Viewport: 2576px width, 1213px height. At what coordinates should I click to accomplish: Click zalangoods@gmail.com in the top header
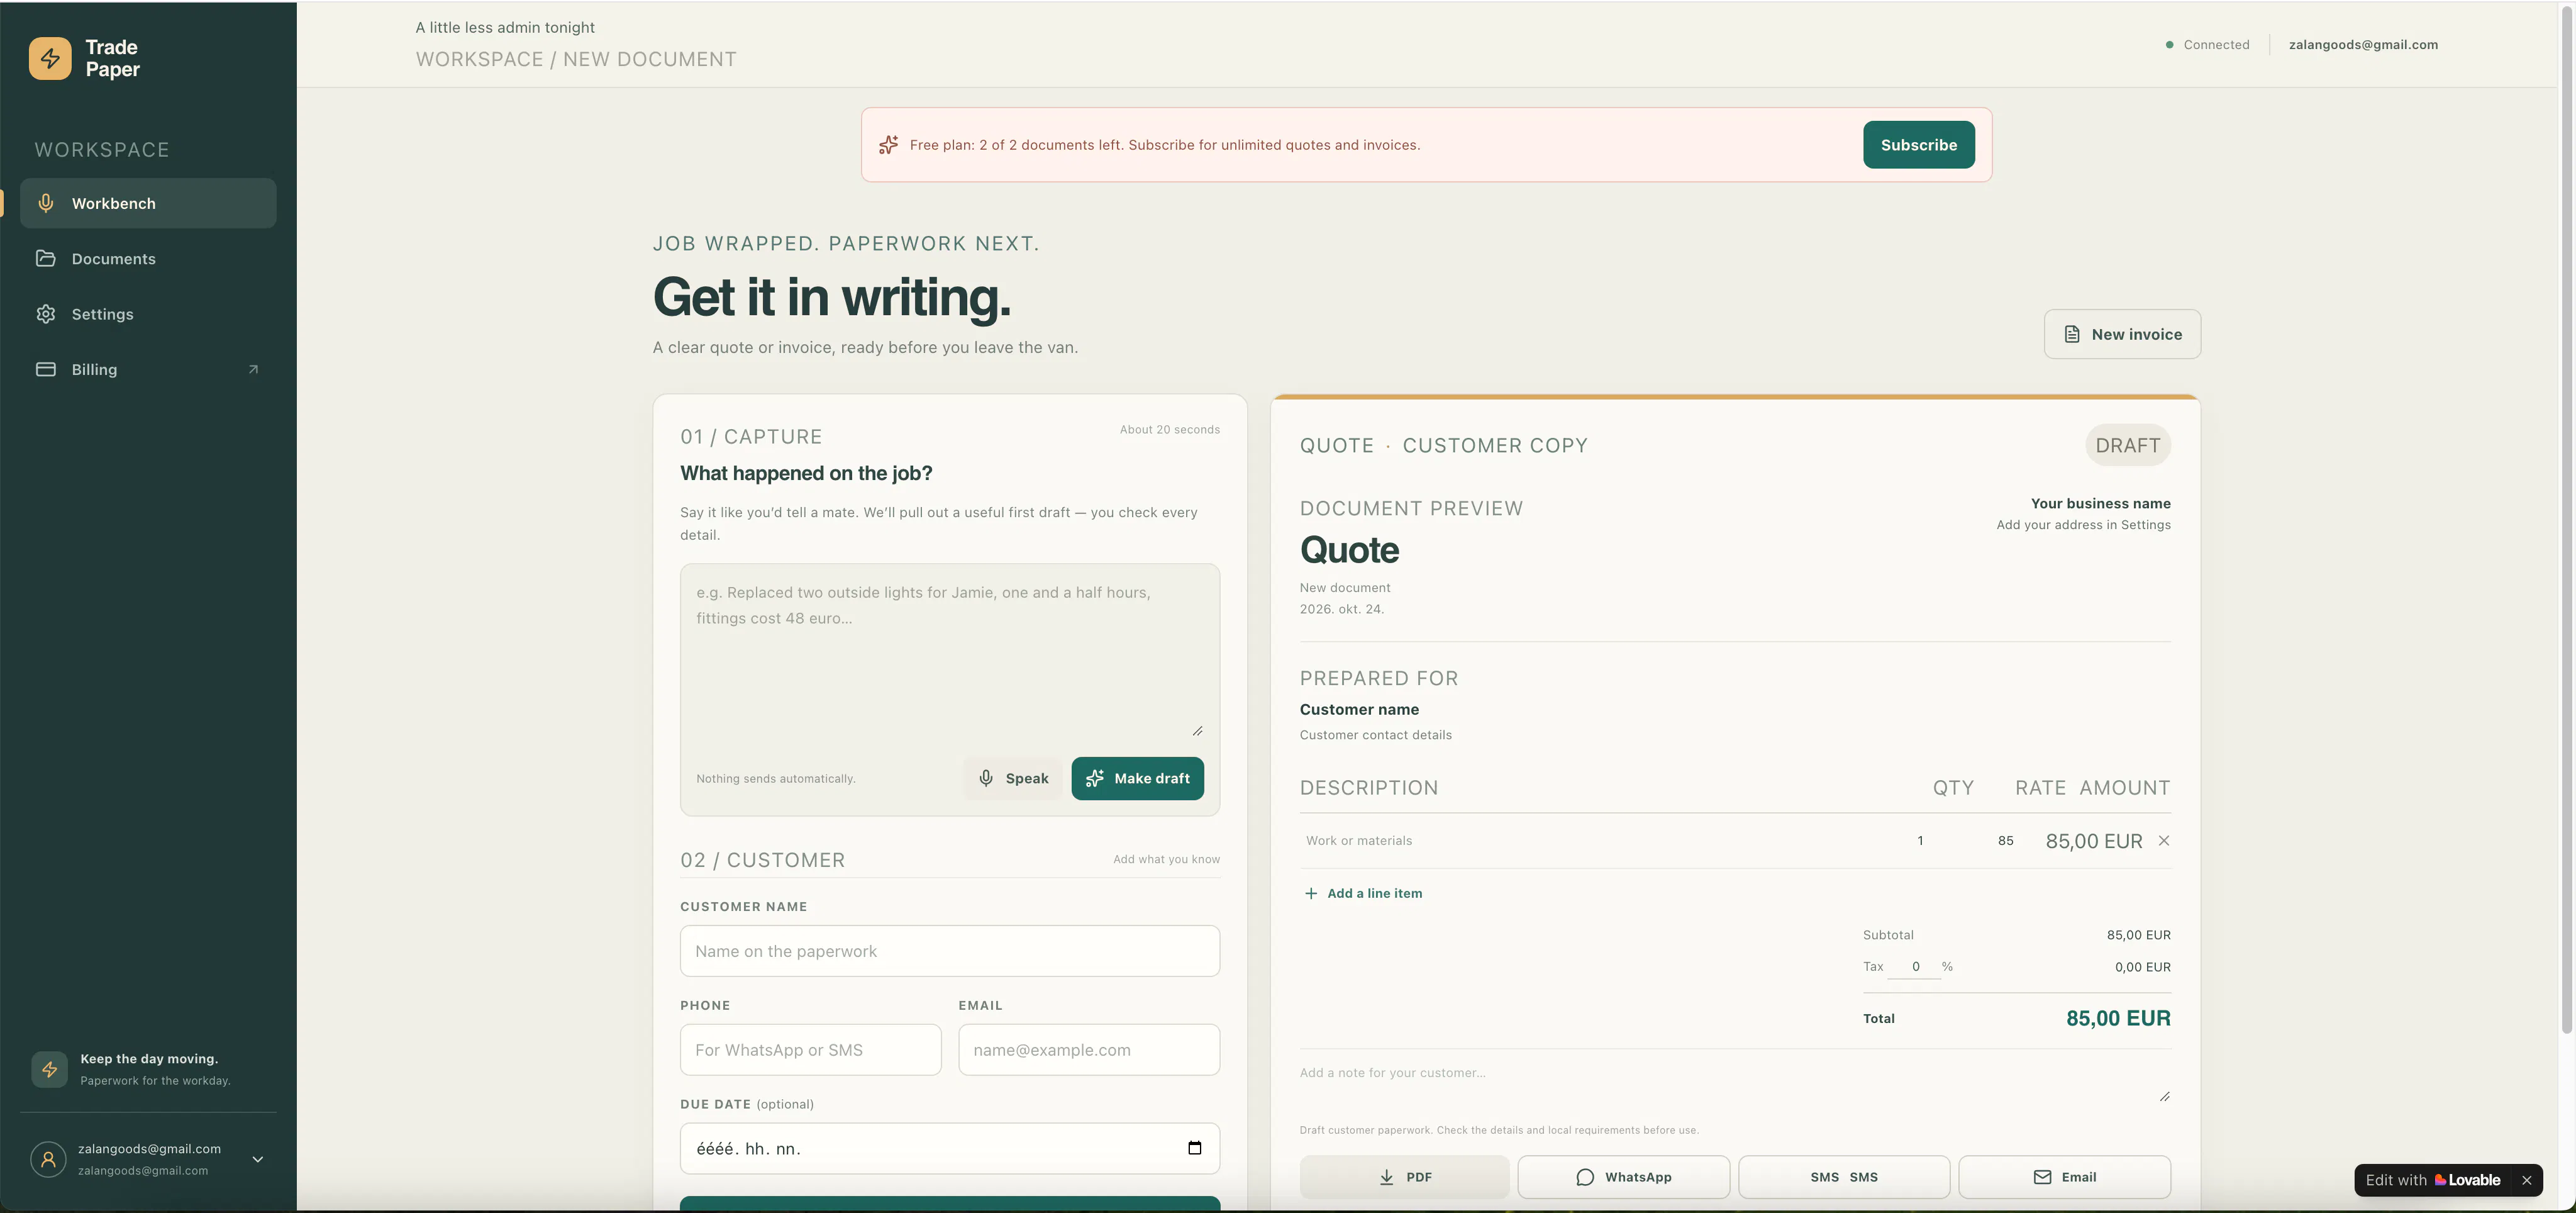tap(2363, 44)
